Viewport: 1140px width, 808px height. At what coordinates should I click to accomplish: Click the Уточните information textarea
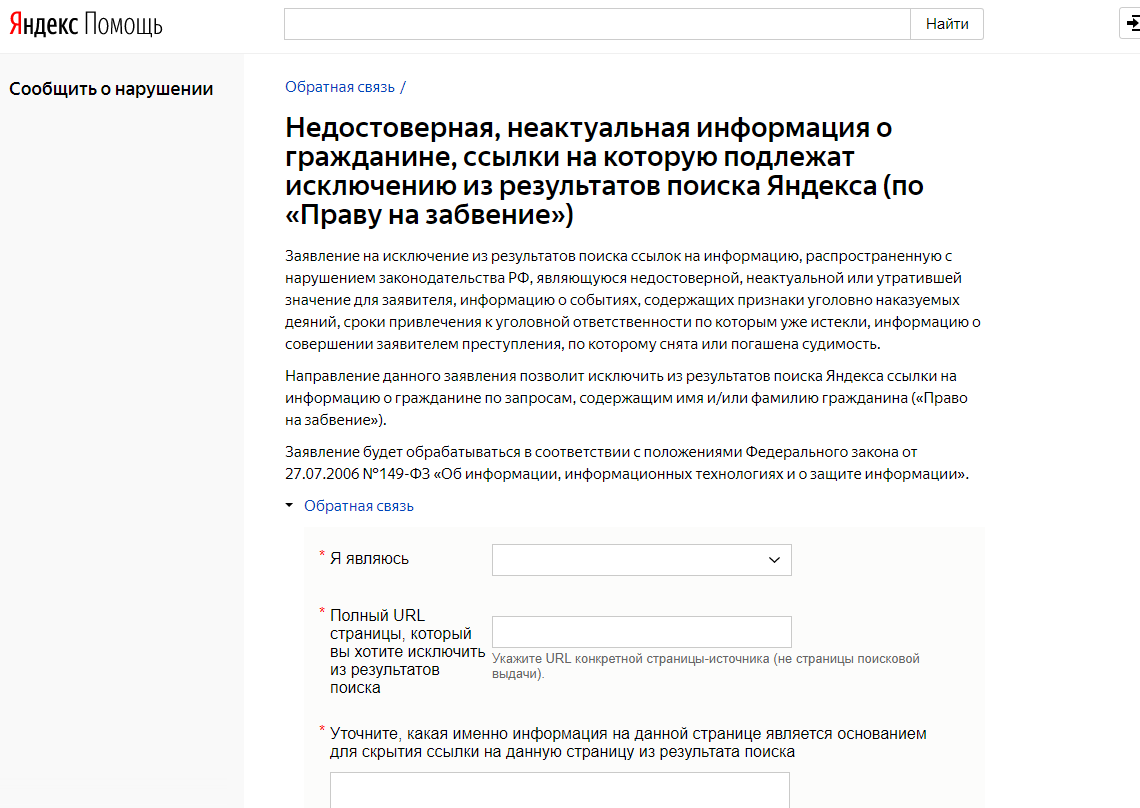(x=560, y=791)
